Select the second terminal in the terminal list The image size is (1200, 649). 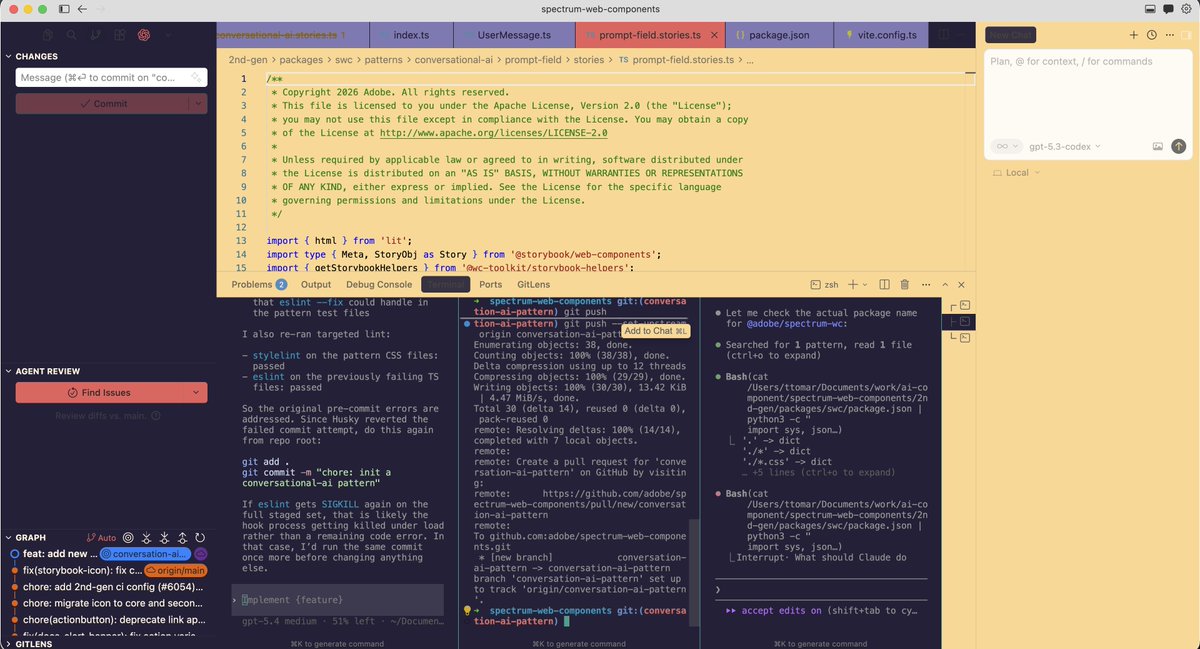(x=961, y=321)
